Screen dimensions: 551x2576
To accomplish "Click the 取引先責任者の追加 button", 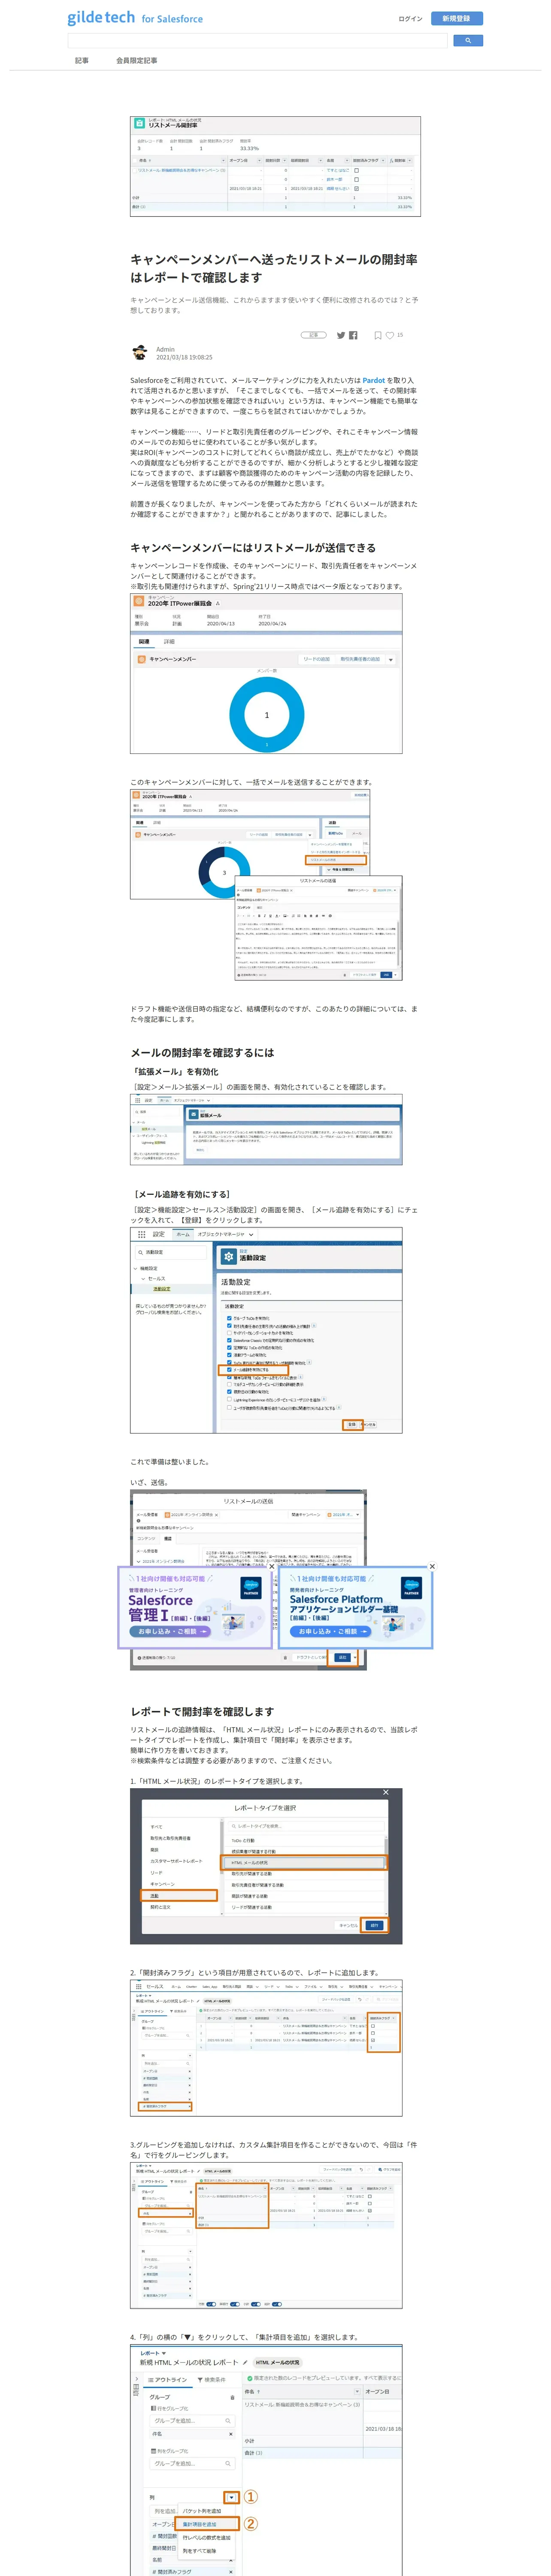I will pos(360,660).
